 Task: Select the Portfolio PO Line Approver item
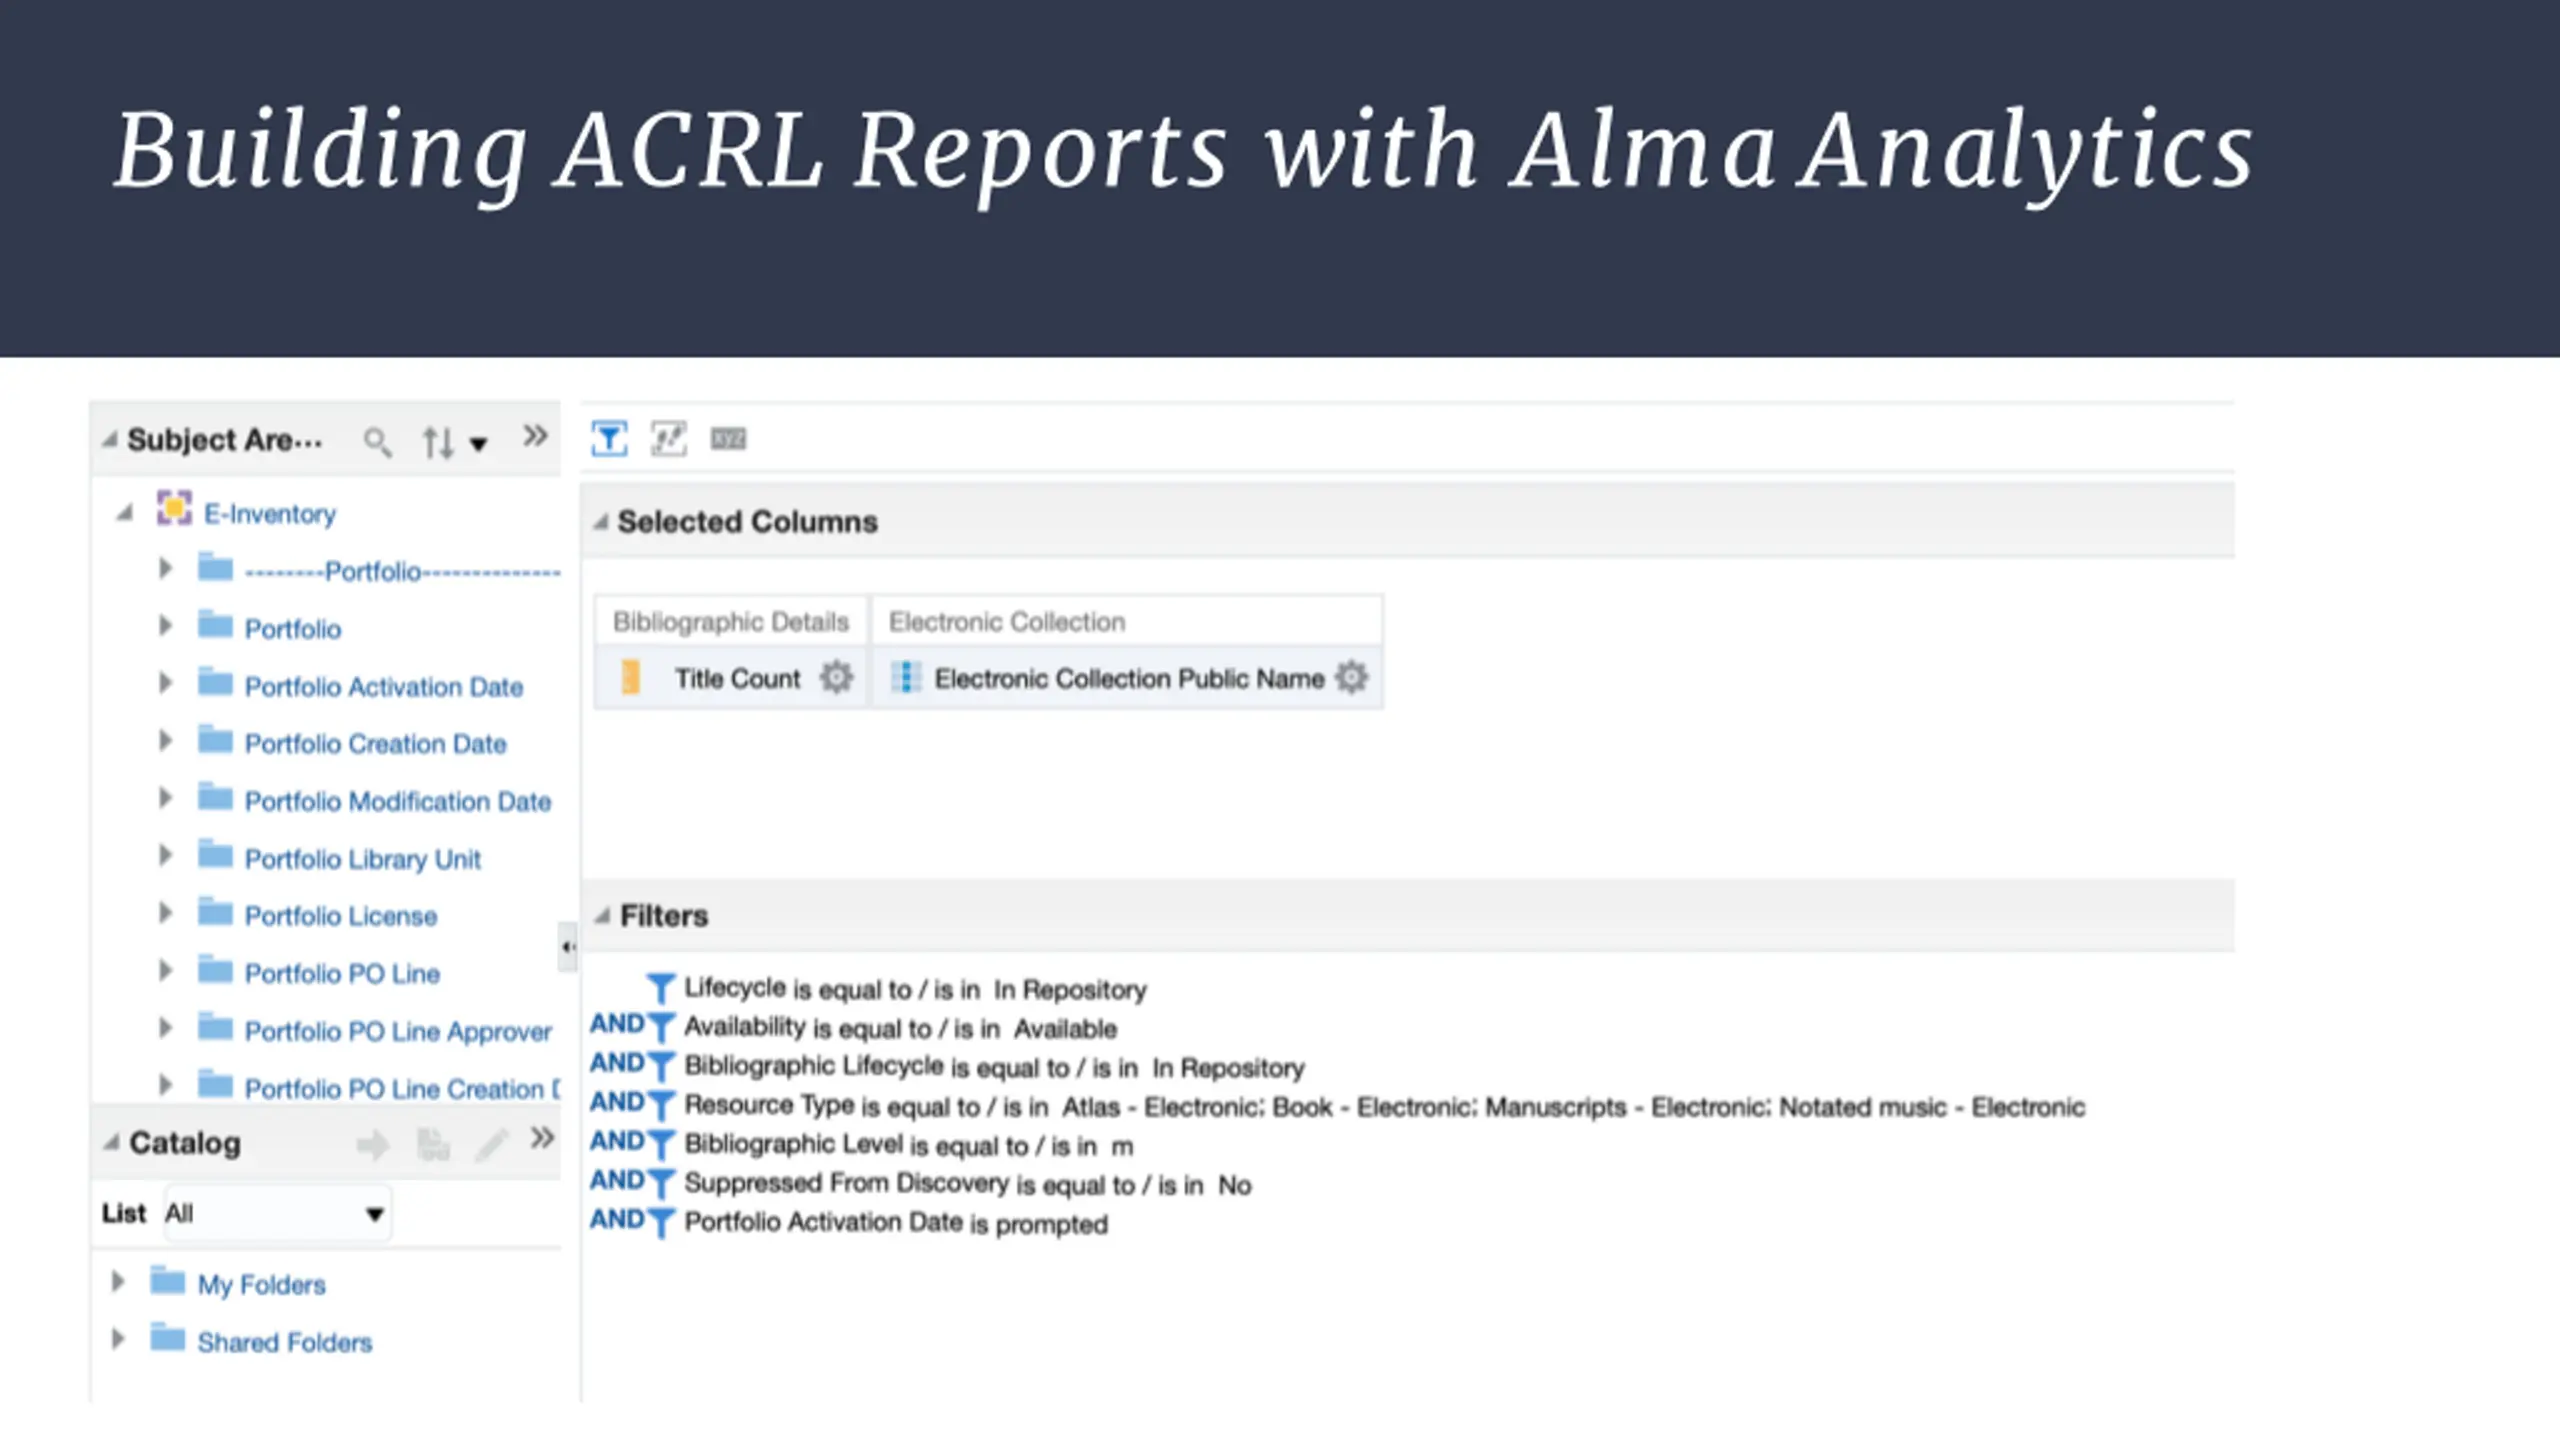click(398, 1031)
